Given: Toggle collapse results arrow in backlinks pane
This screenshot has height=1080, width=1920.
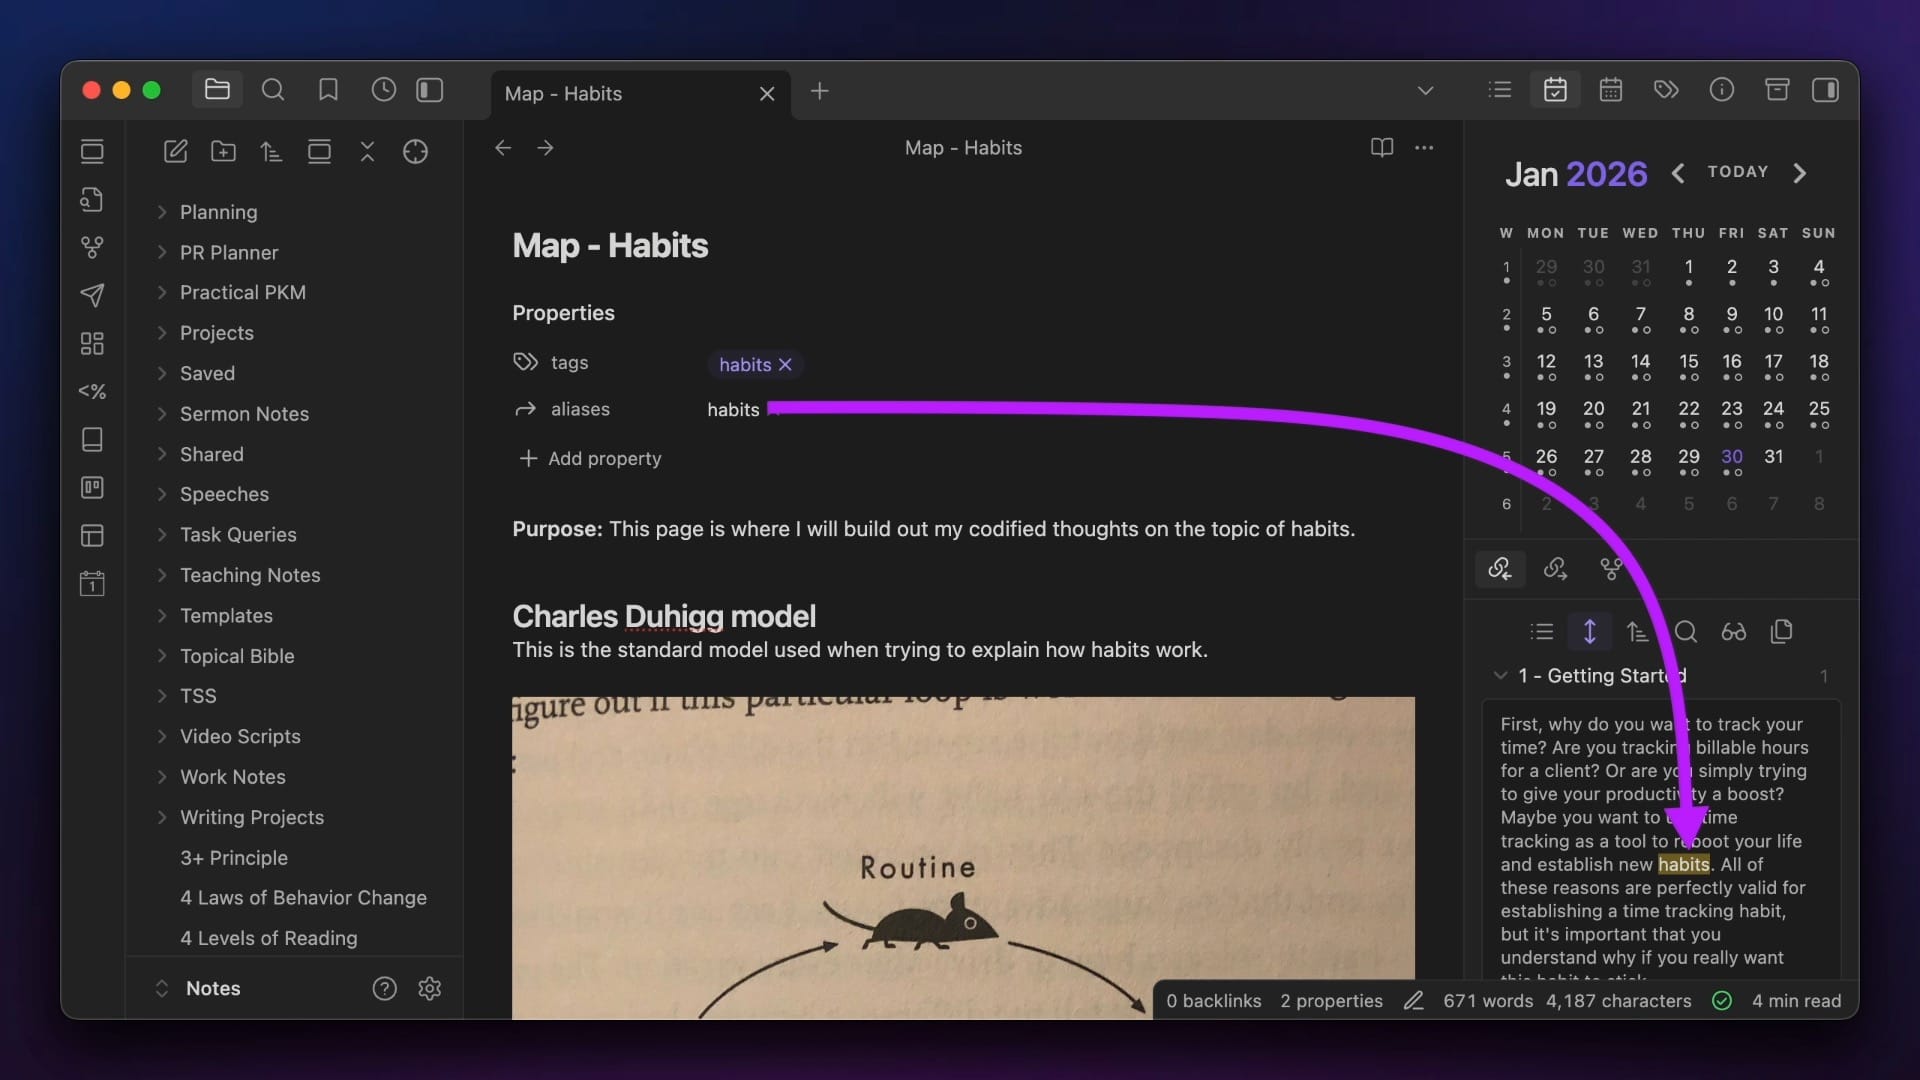Looking at the screenshot, I should [x=1589, y=632].
